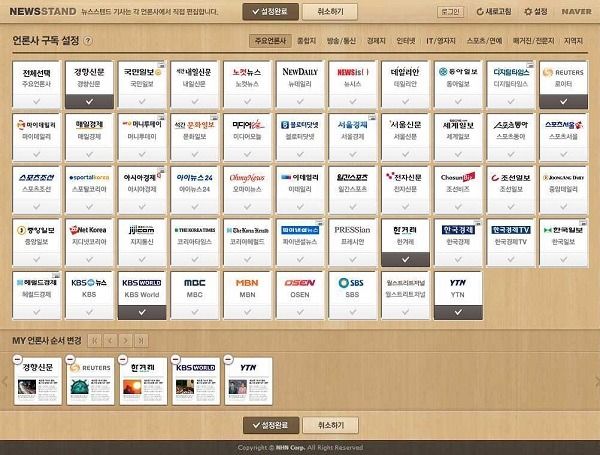Click the bottom 설정완료 button
The width and height of the screenshot is (600, 455).
tap(271, 425)
